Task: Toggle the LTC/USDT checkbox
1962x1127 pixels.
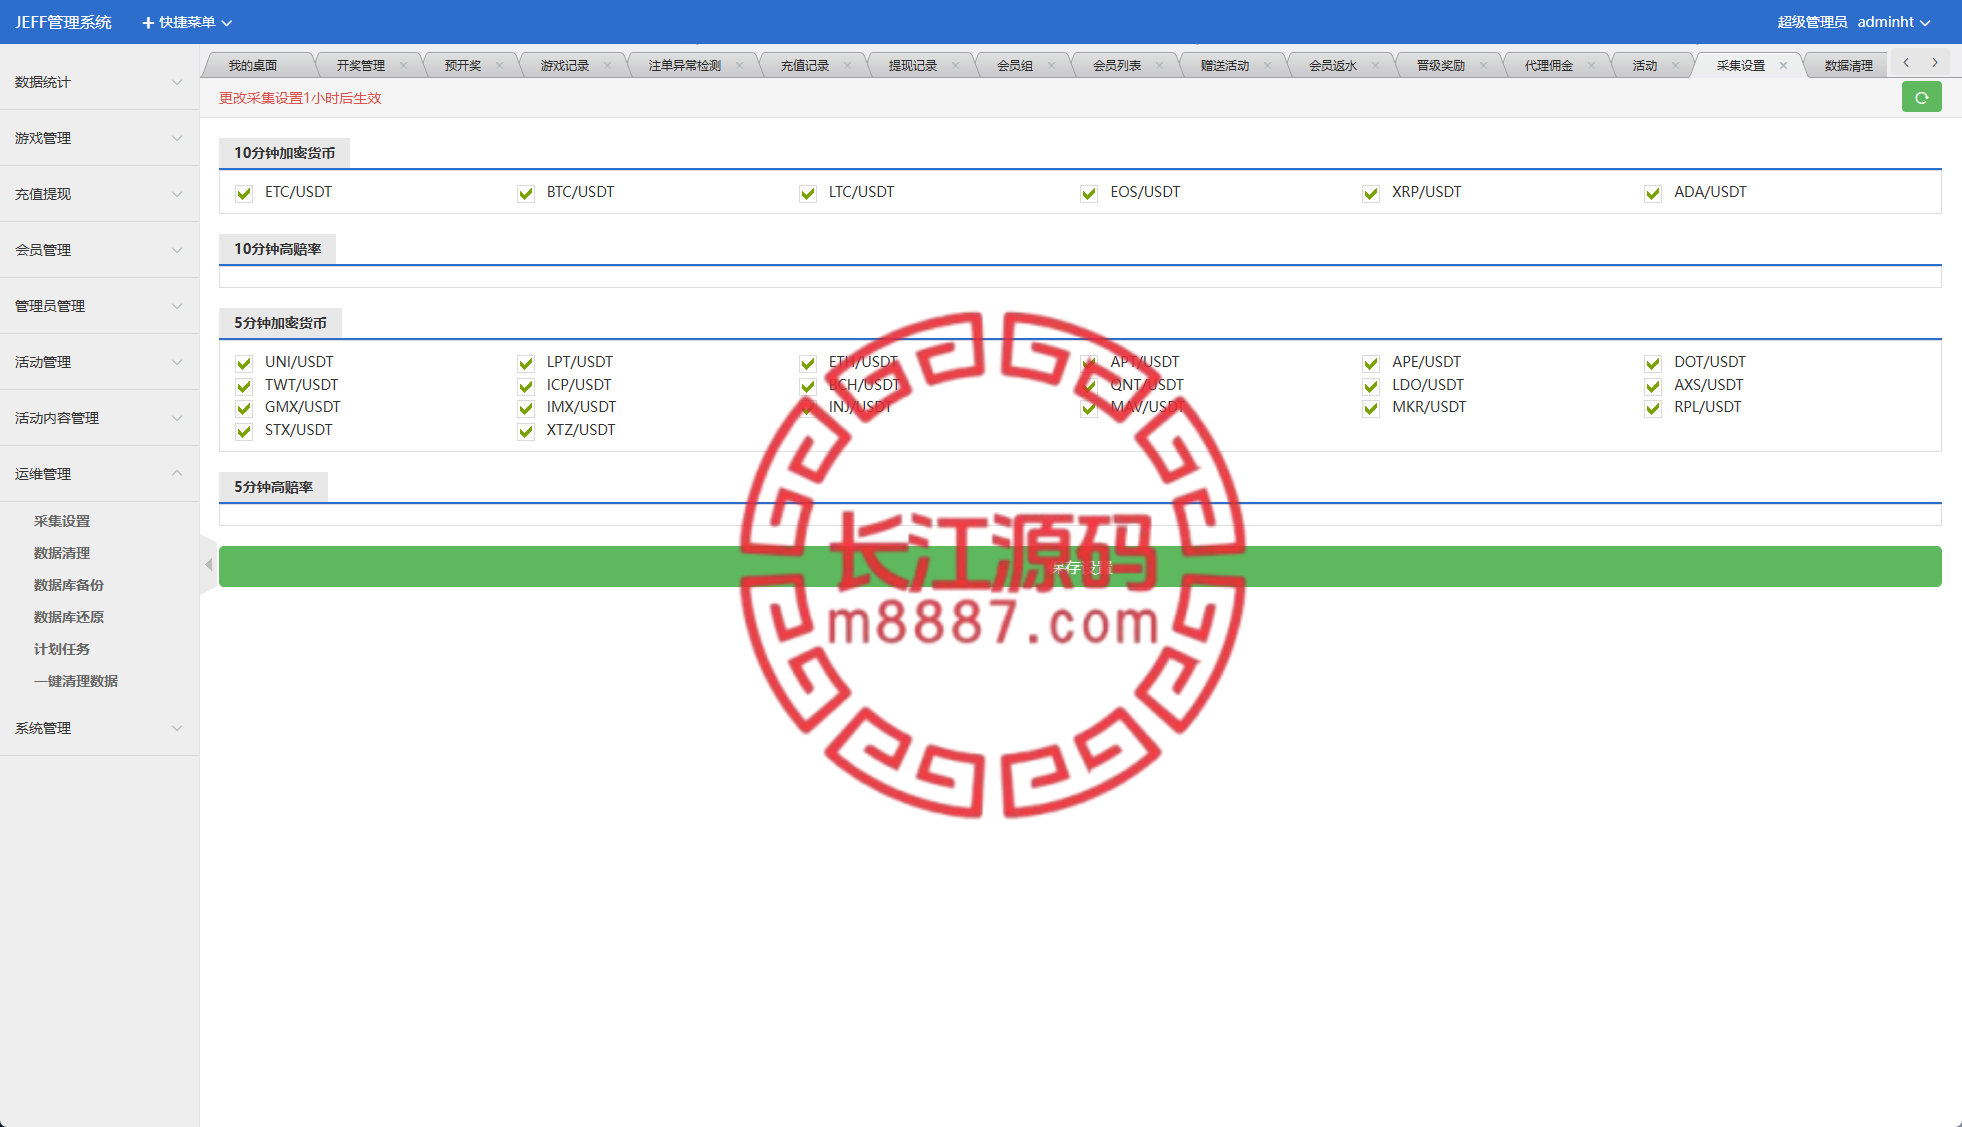Action: pyautogui.click(x=808, y=193)
